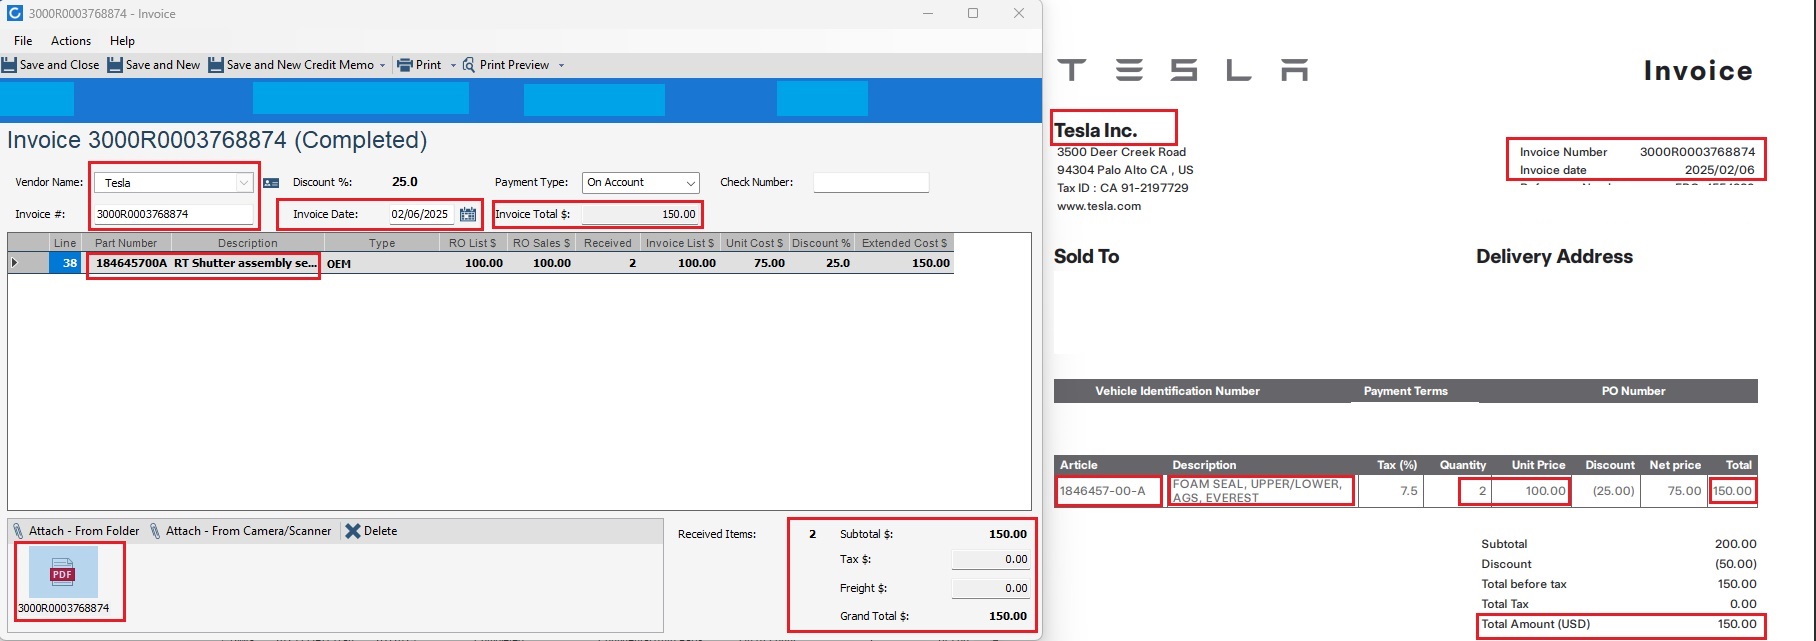Click the row selector arrow for line 38
This screenshot has width=1816, height=641.
tap(15, 263)
